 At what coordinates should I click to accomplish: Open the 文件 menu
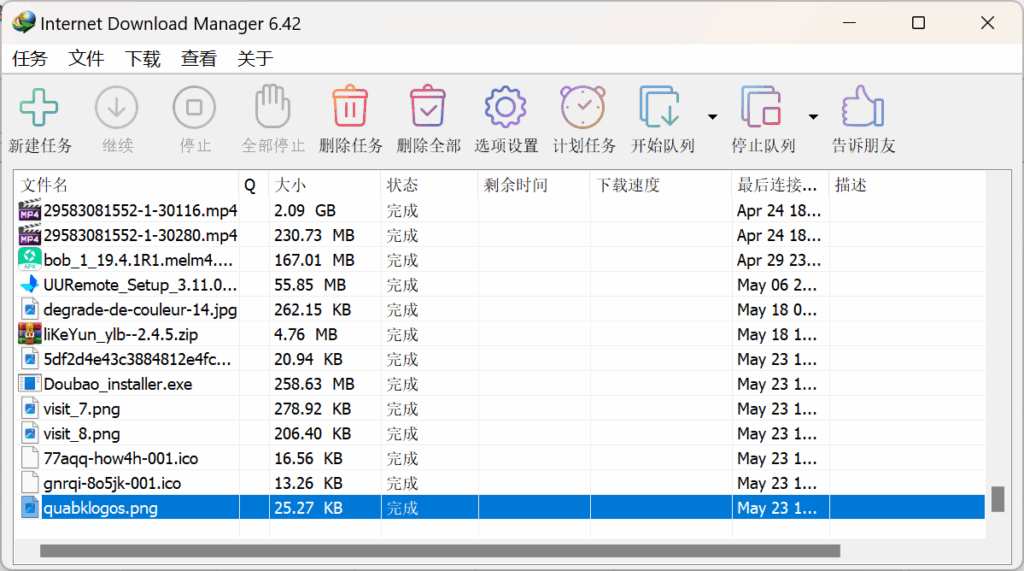coord(86,59)
